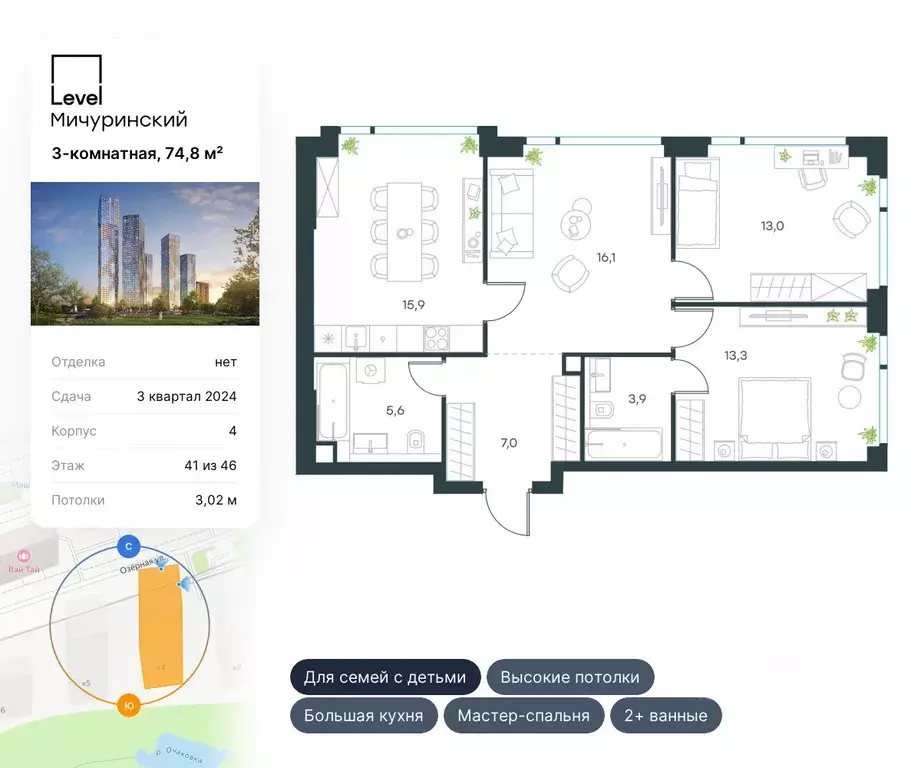Select the '2+ ванные' tag
Viewport: 921px width, 768px height.
point(665,715)
